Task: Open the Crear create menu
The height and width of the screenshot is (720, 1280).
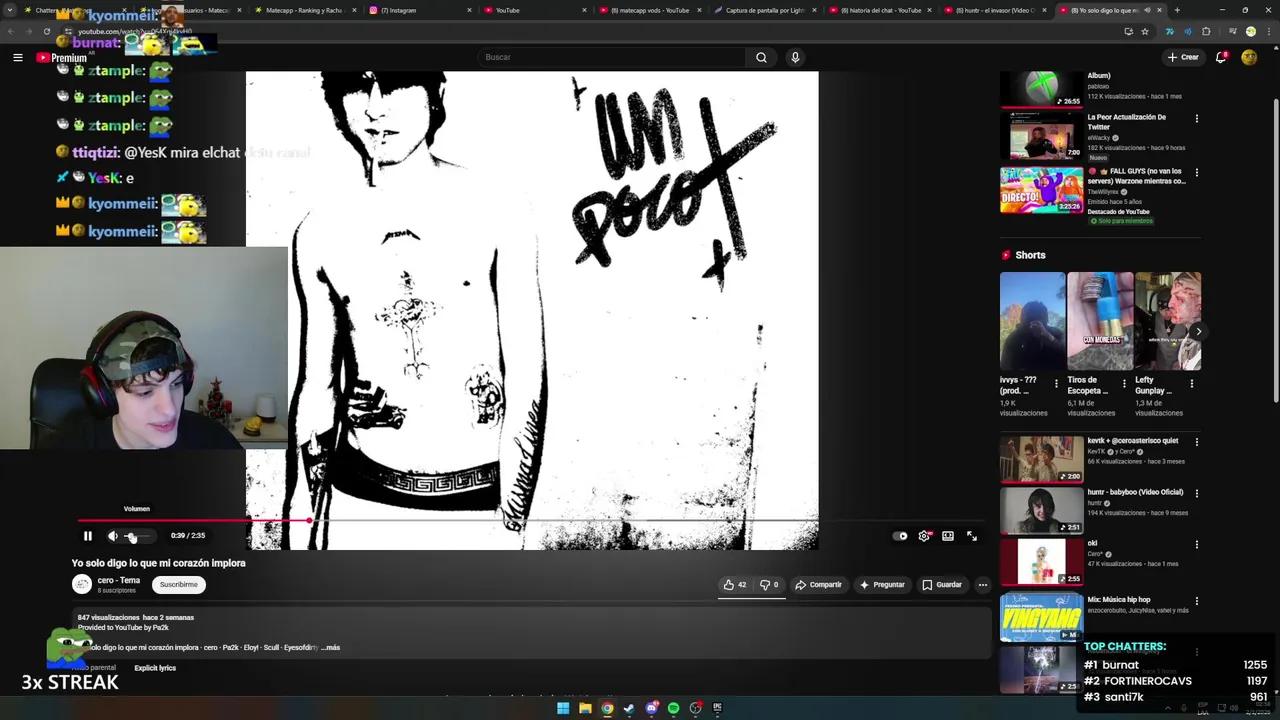Action: click(1182, 57)
